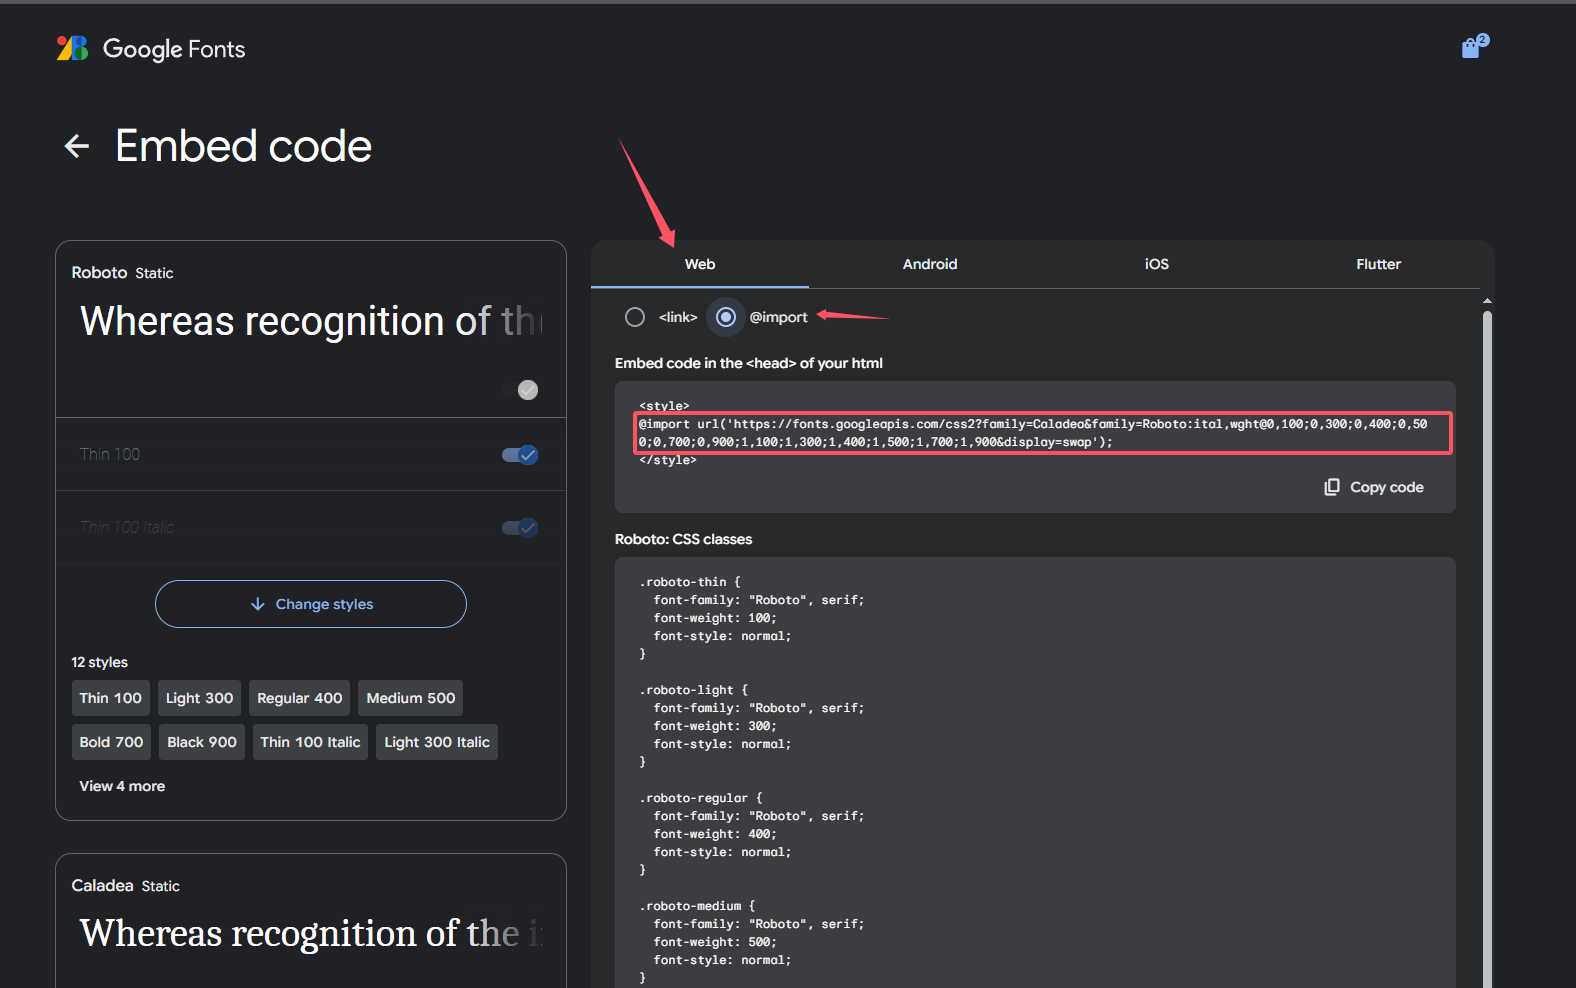Toggle off the Thin 100 Italic switch

pos(520,528)
